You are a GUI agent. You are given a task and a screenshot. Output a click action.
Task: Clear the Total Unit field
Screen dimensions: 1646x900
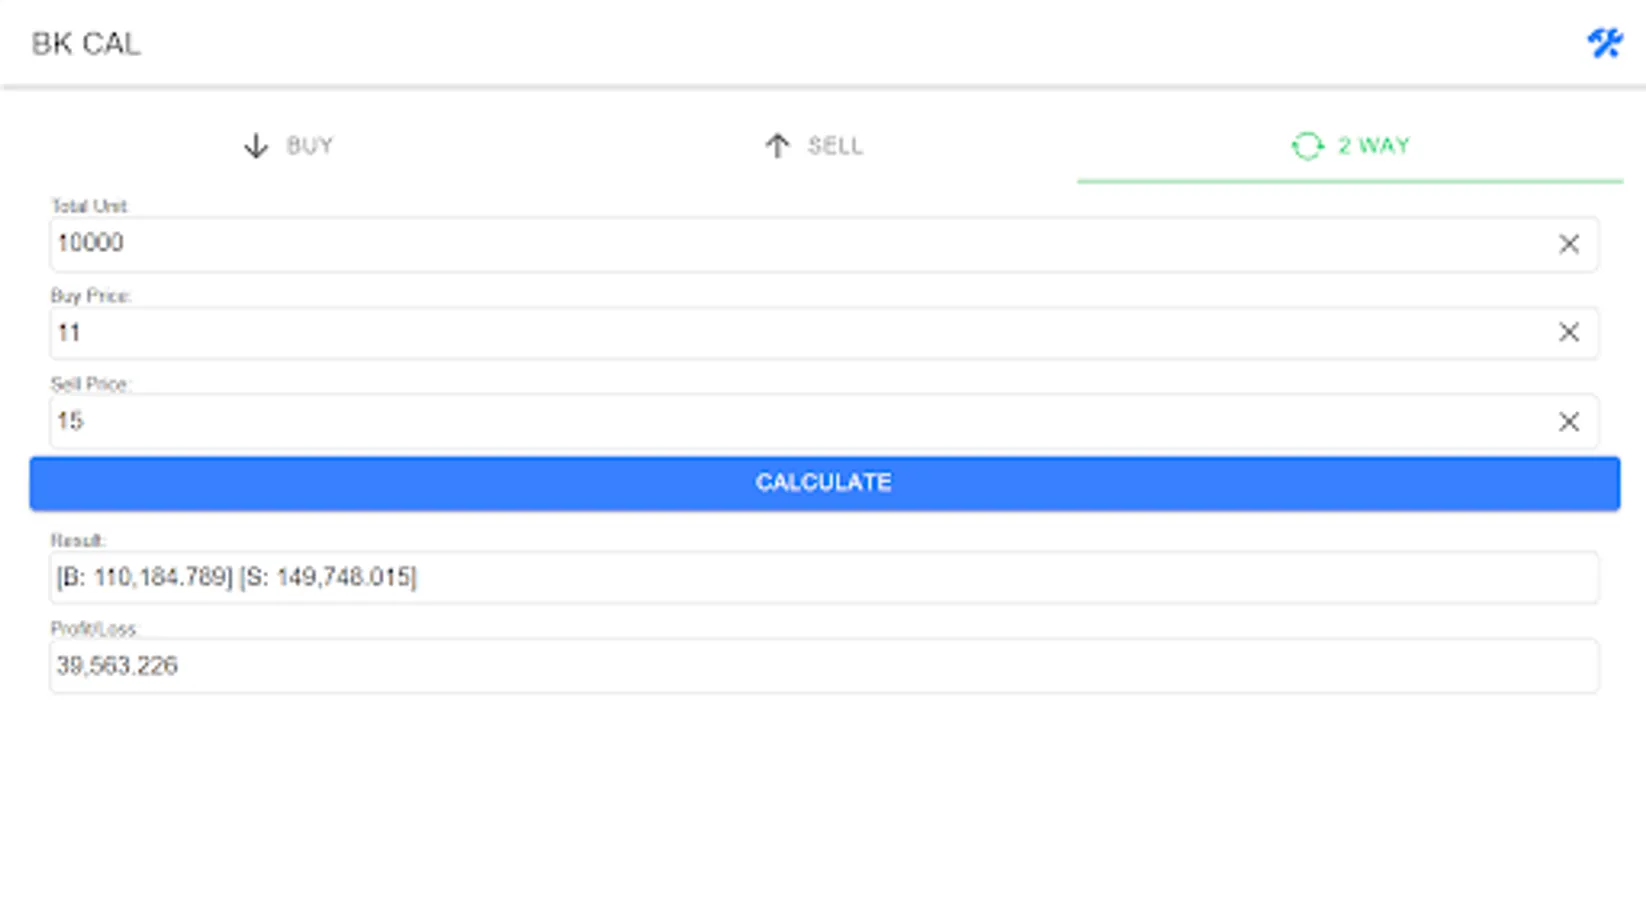click(x=1568, y=244)
